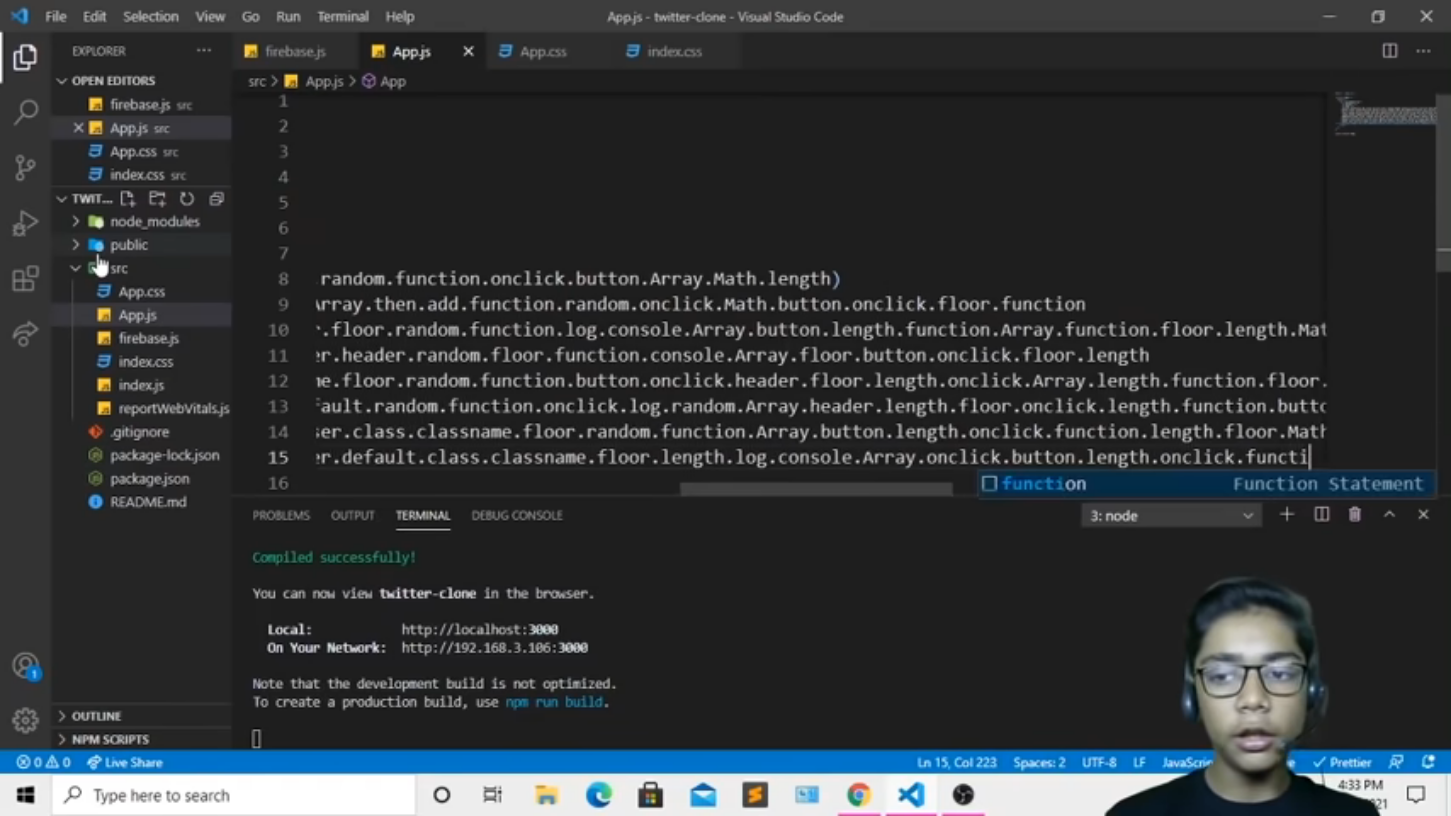Close App.js in Open Editors list

click(x=78, y=128)
